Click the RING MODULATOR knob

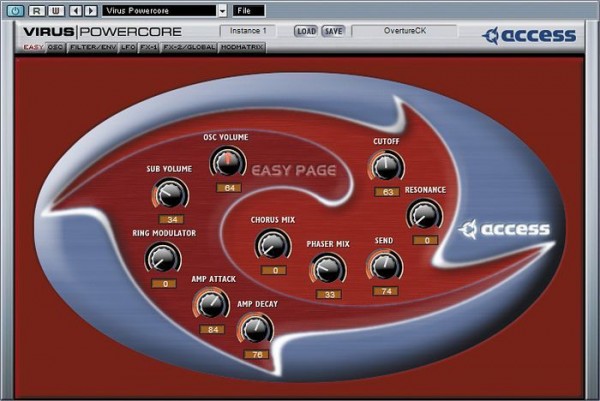coord(163,258)
